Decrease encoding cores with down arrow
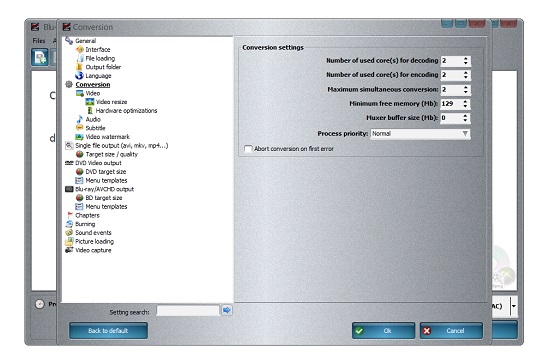 (465, 77)
